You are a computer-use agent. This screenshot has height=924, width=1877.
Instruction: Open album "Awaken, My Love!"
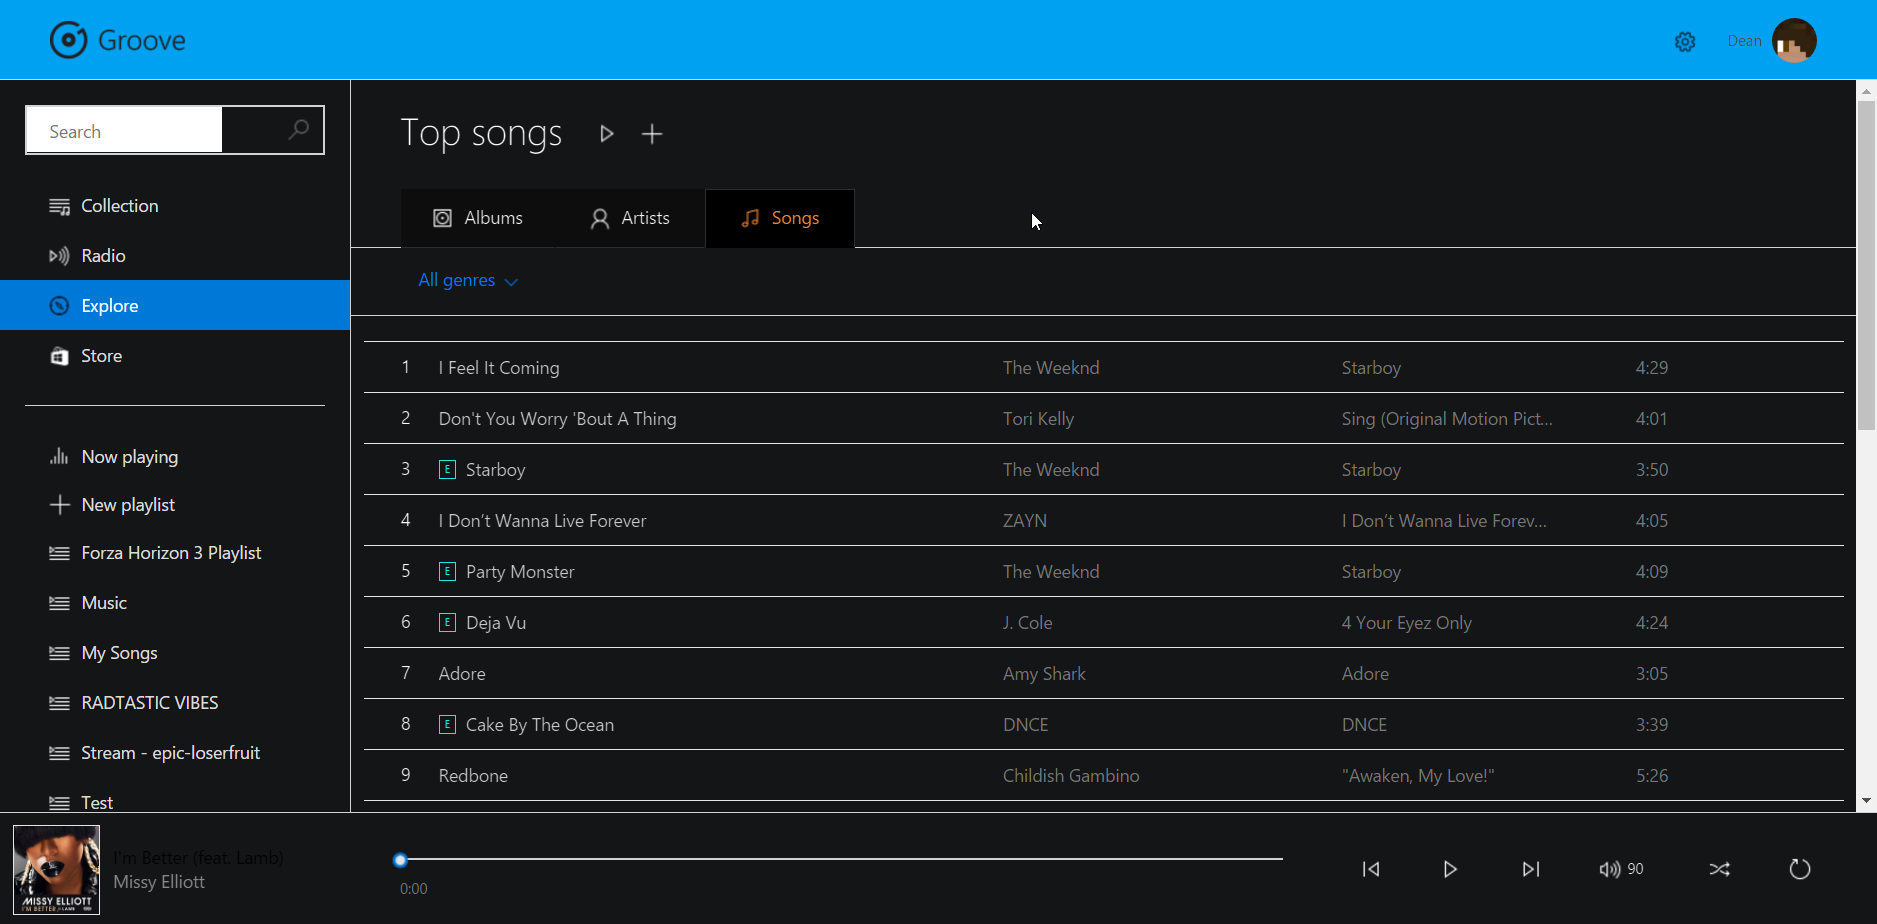(1418, 776)
